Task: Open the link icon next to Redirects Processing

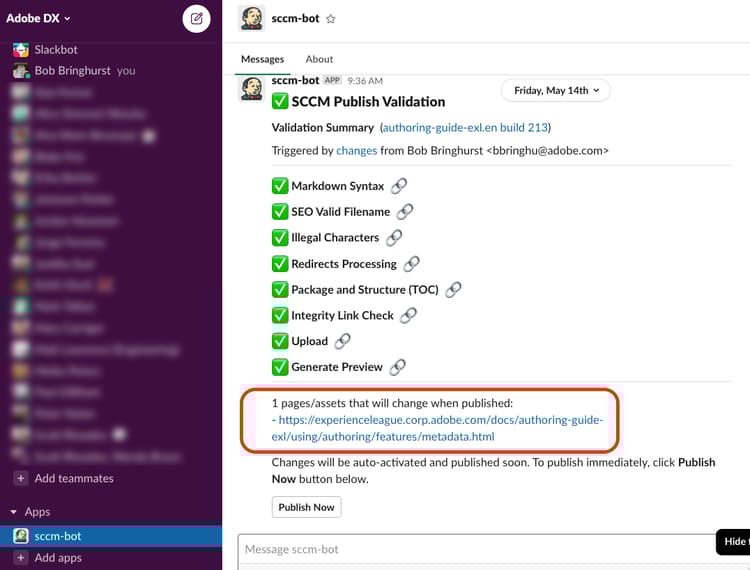Action: [x=411, y=263]
